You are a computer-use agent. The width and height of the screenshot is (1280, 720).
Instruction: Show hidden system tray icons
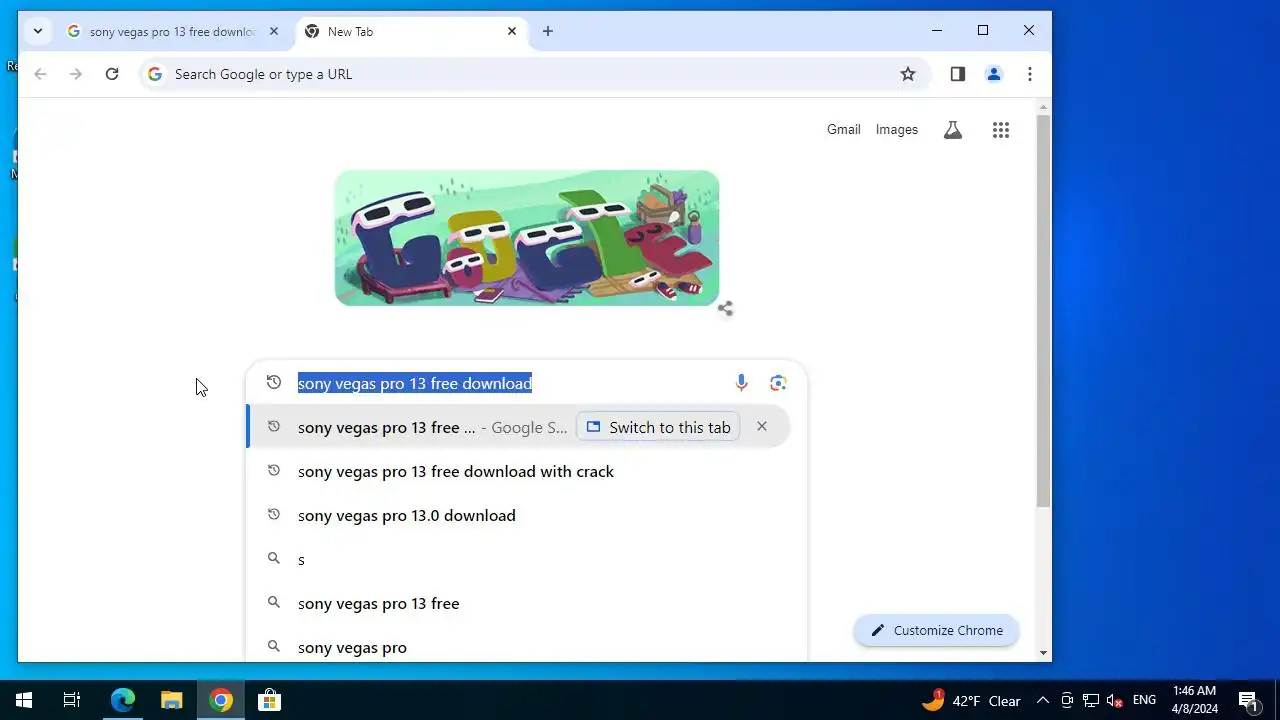pyautogui.click(x=1042, y=700)
